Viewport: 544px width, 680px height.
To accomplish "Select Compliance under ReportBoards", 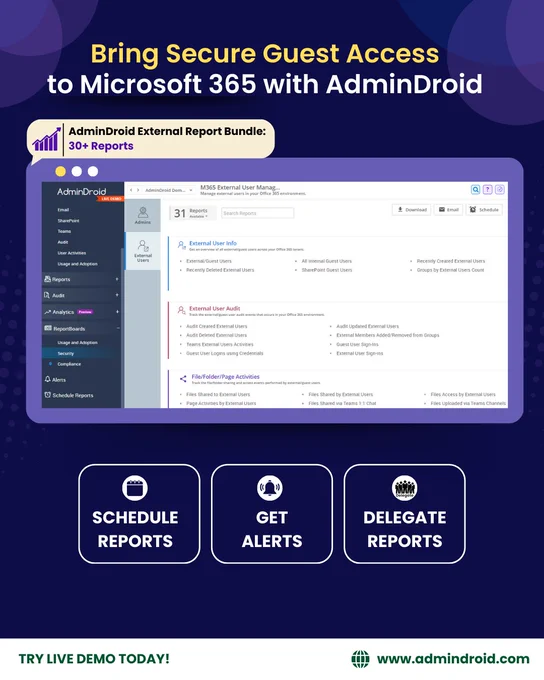I will click(69, 364).
